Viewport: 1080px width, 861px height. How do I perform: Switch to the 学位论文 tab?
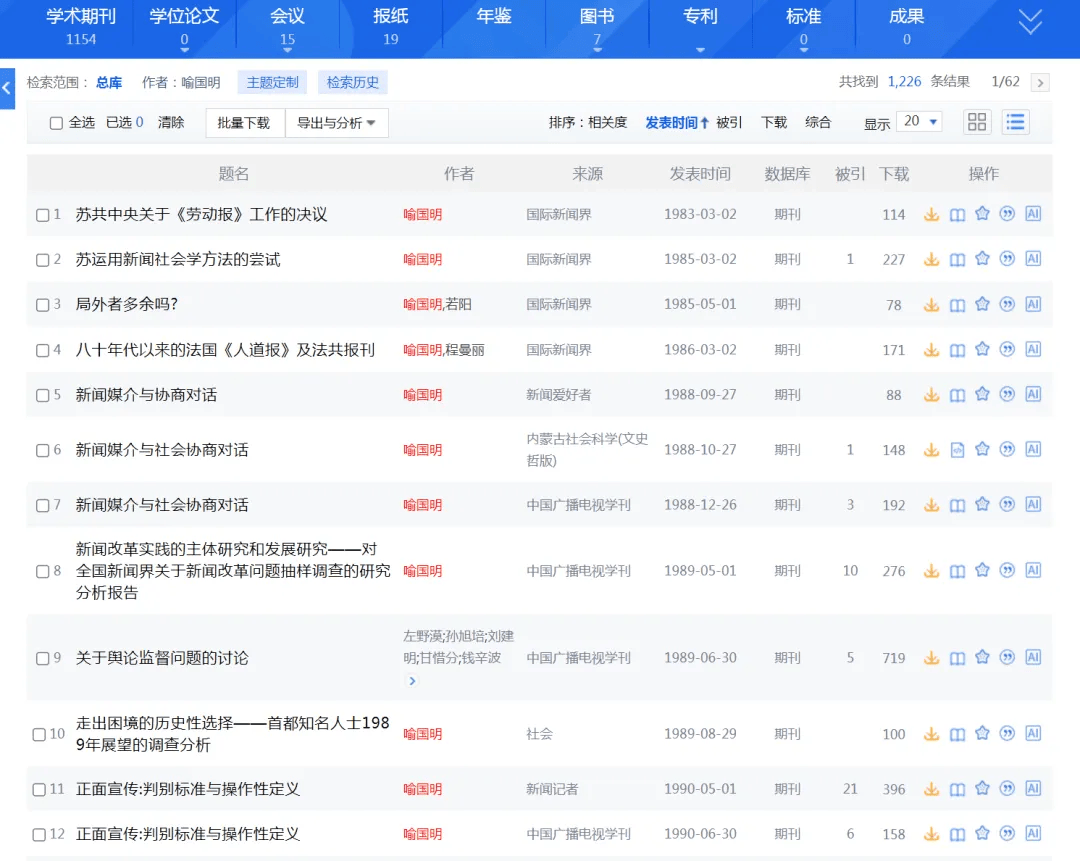click(x=184, y=26)
